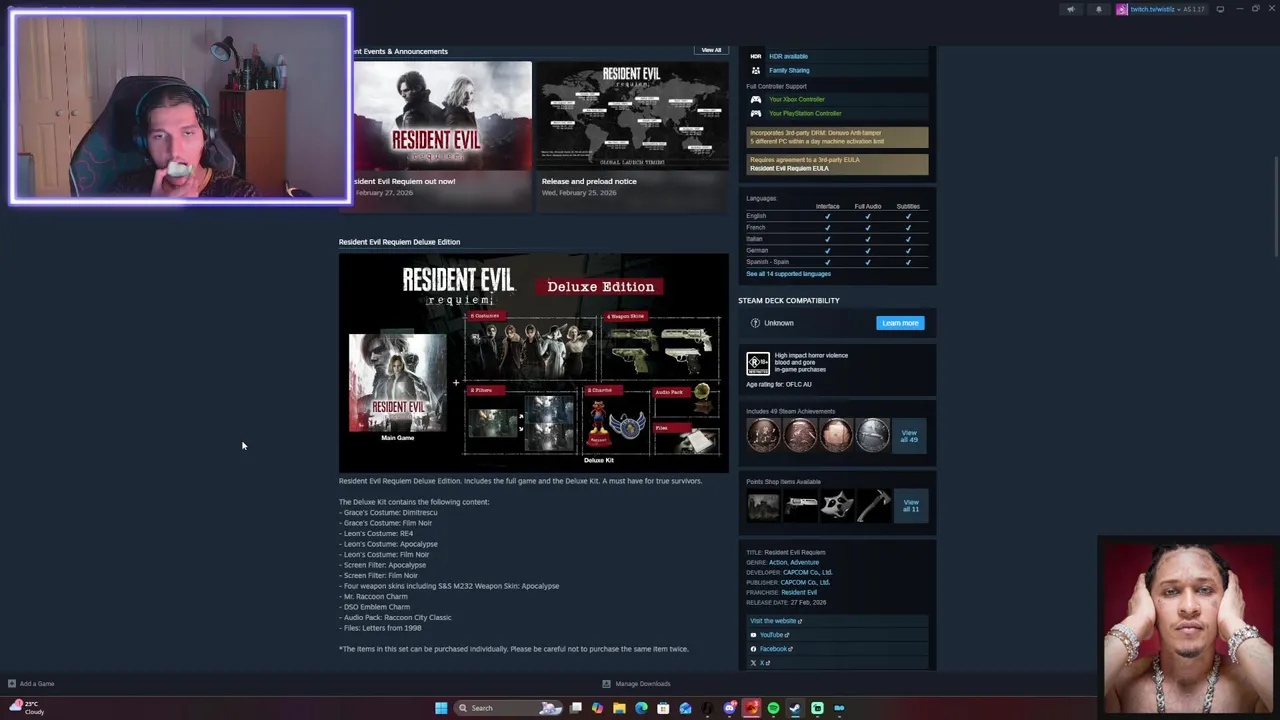
Task: Click the notification bell icon at top
Action: (x=1098, y=9)
